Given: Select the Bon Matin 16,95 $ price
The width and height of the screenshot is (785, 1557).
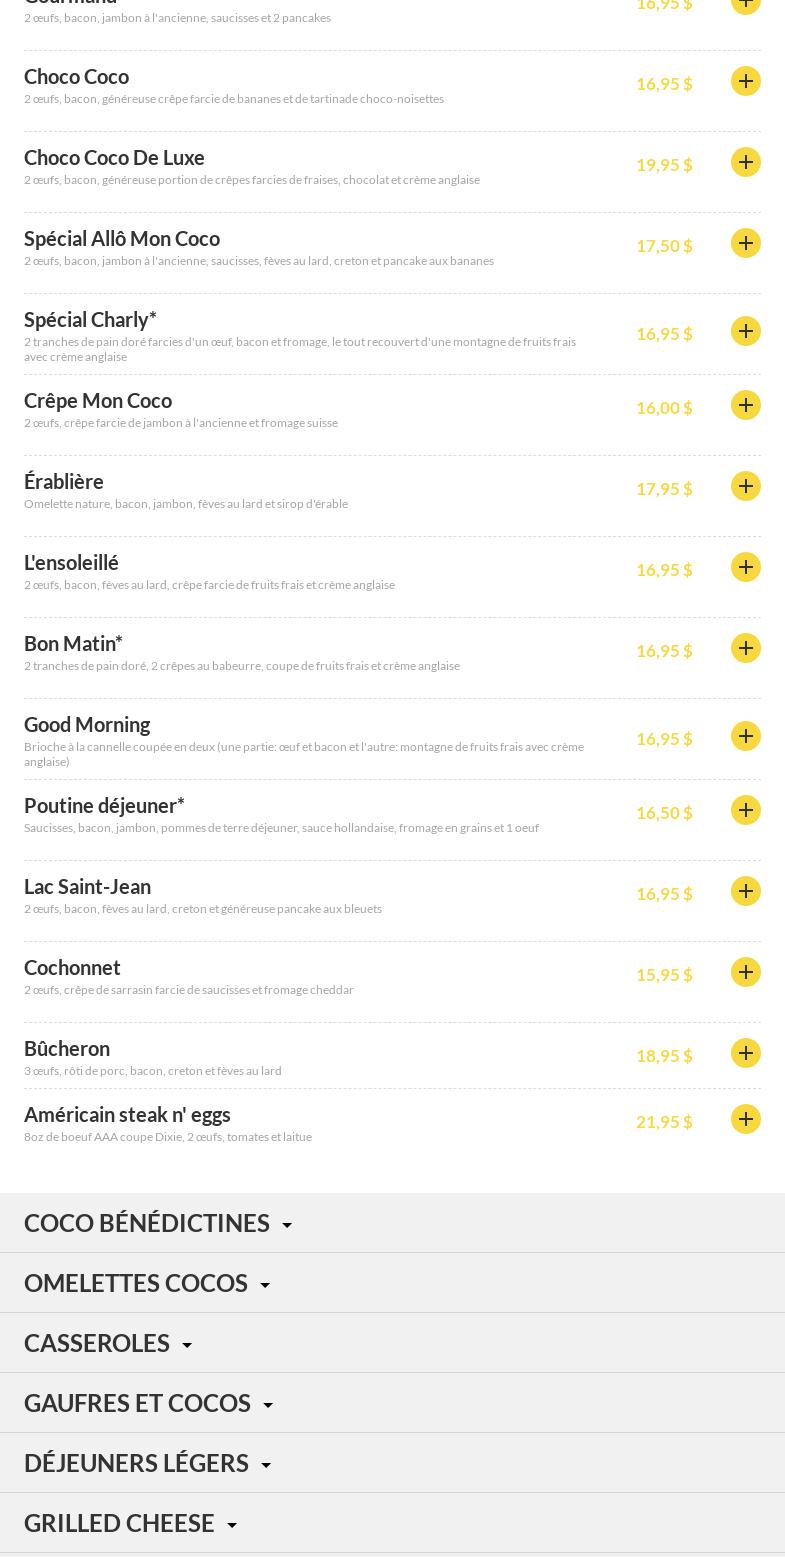Looking at the screenshot, I should (664, 651).
